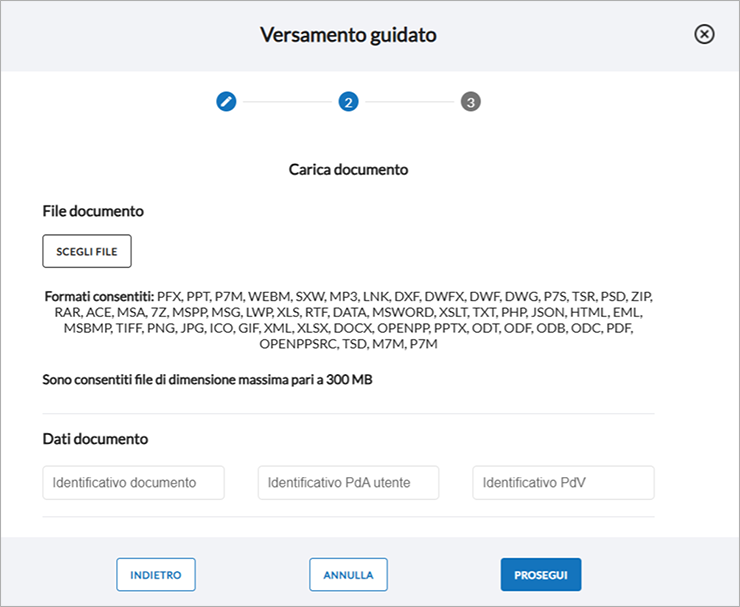This screenshot has height=607, width=740.
Task: Click the 300 MB maximum size notice
Action: pos(207,380)
